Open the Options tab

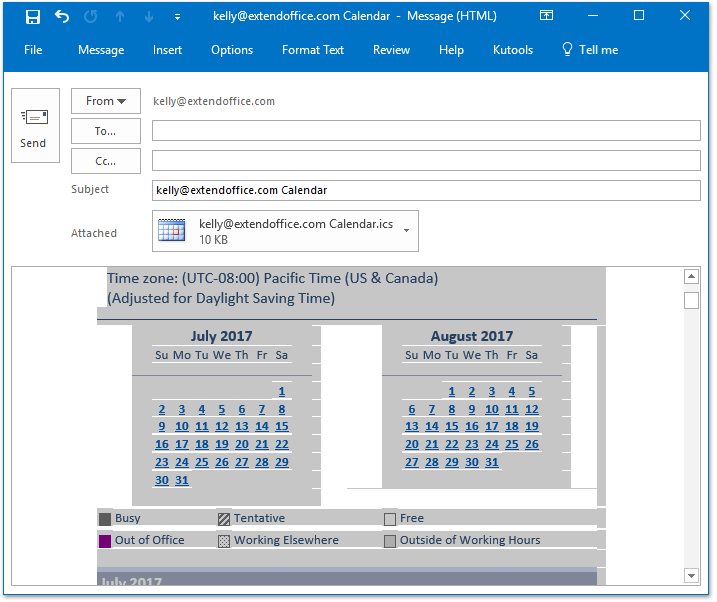[232, 50]
